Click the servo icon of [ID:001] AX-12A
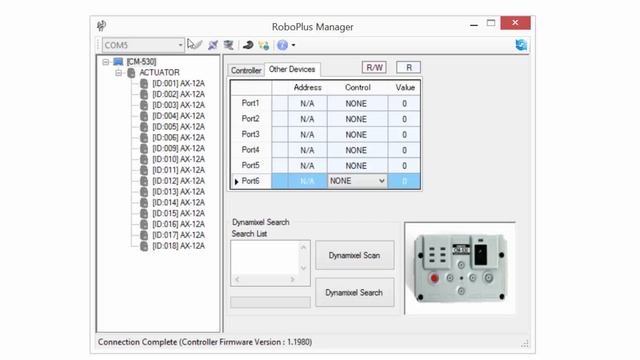This screenshot has height=360, width=640. [144, 84]
